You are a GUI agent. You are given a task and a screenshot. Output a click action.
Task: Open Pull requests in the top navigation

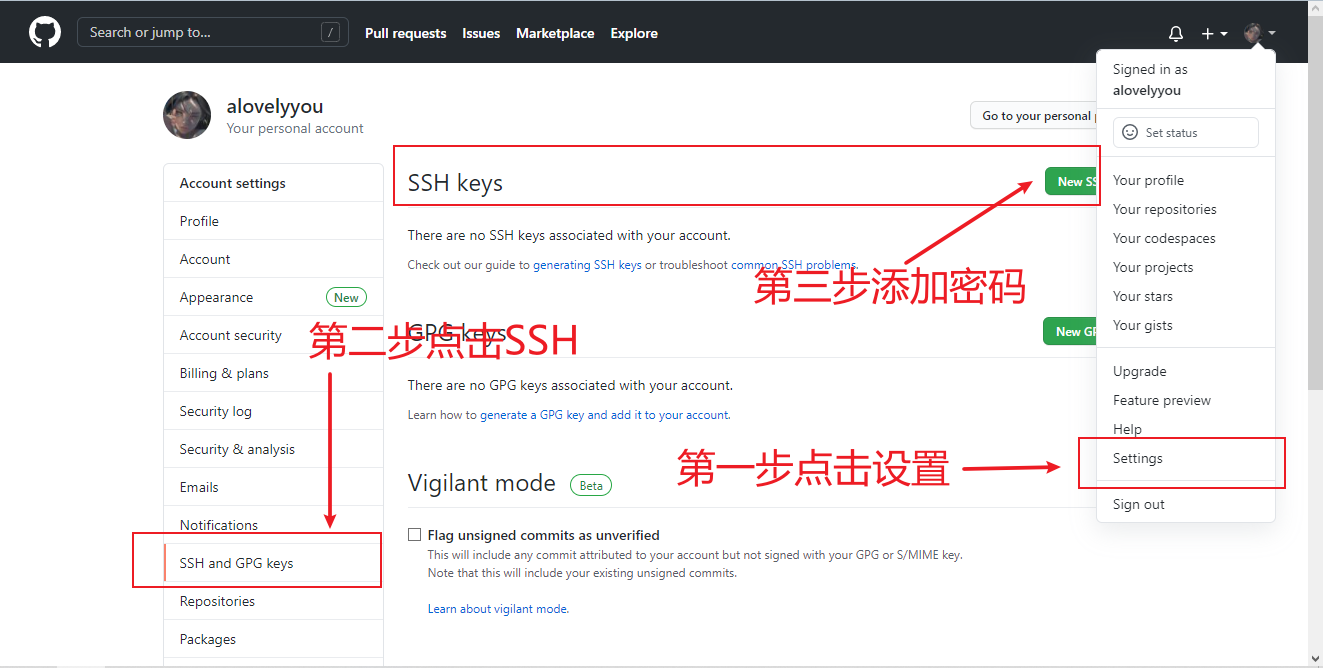[x=406, y=33]
